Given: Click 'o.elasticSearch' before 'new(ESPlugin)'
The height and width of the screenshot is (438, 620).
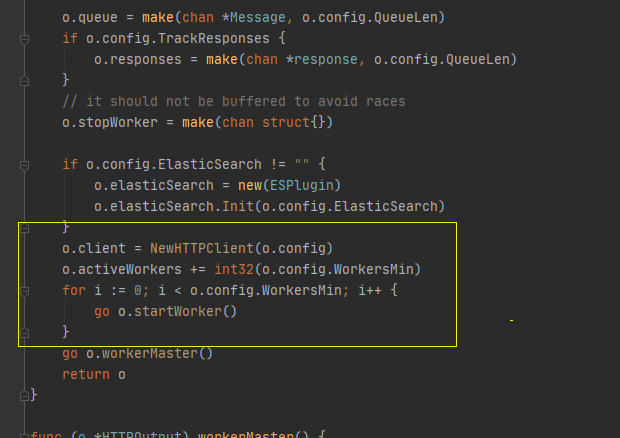Looking at the screenshot, I should 153,185.
